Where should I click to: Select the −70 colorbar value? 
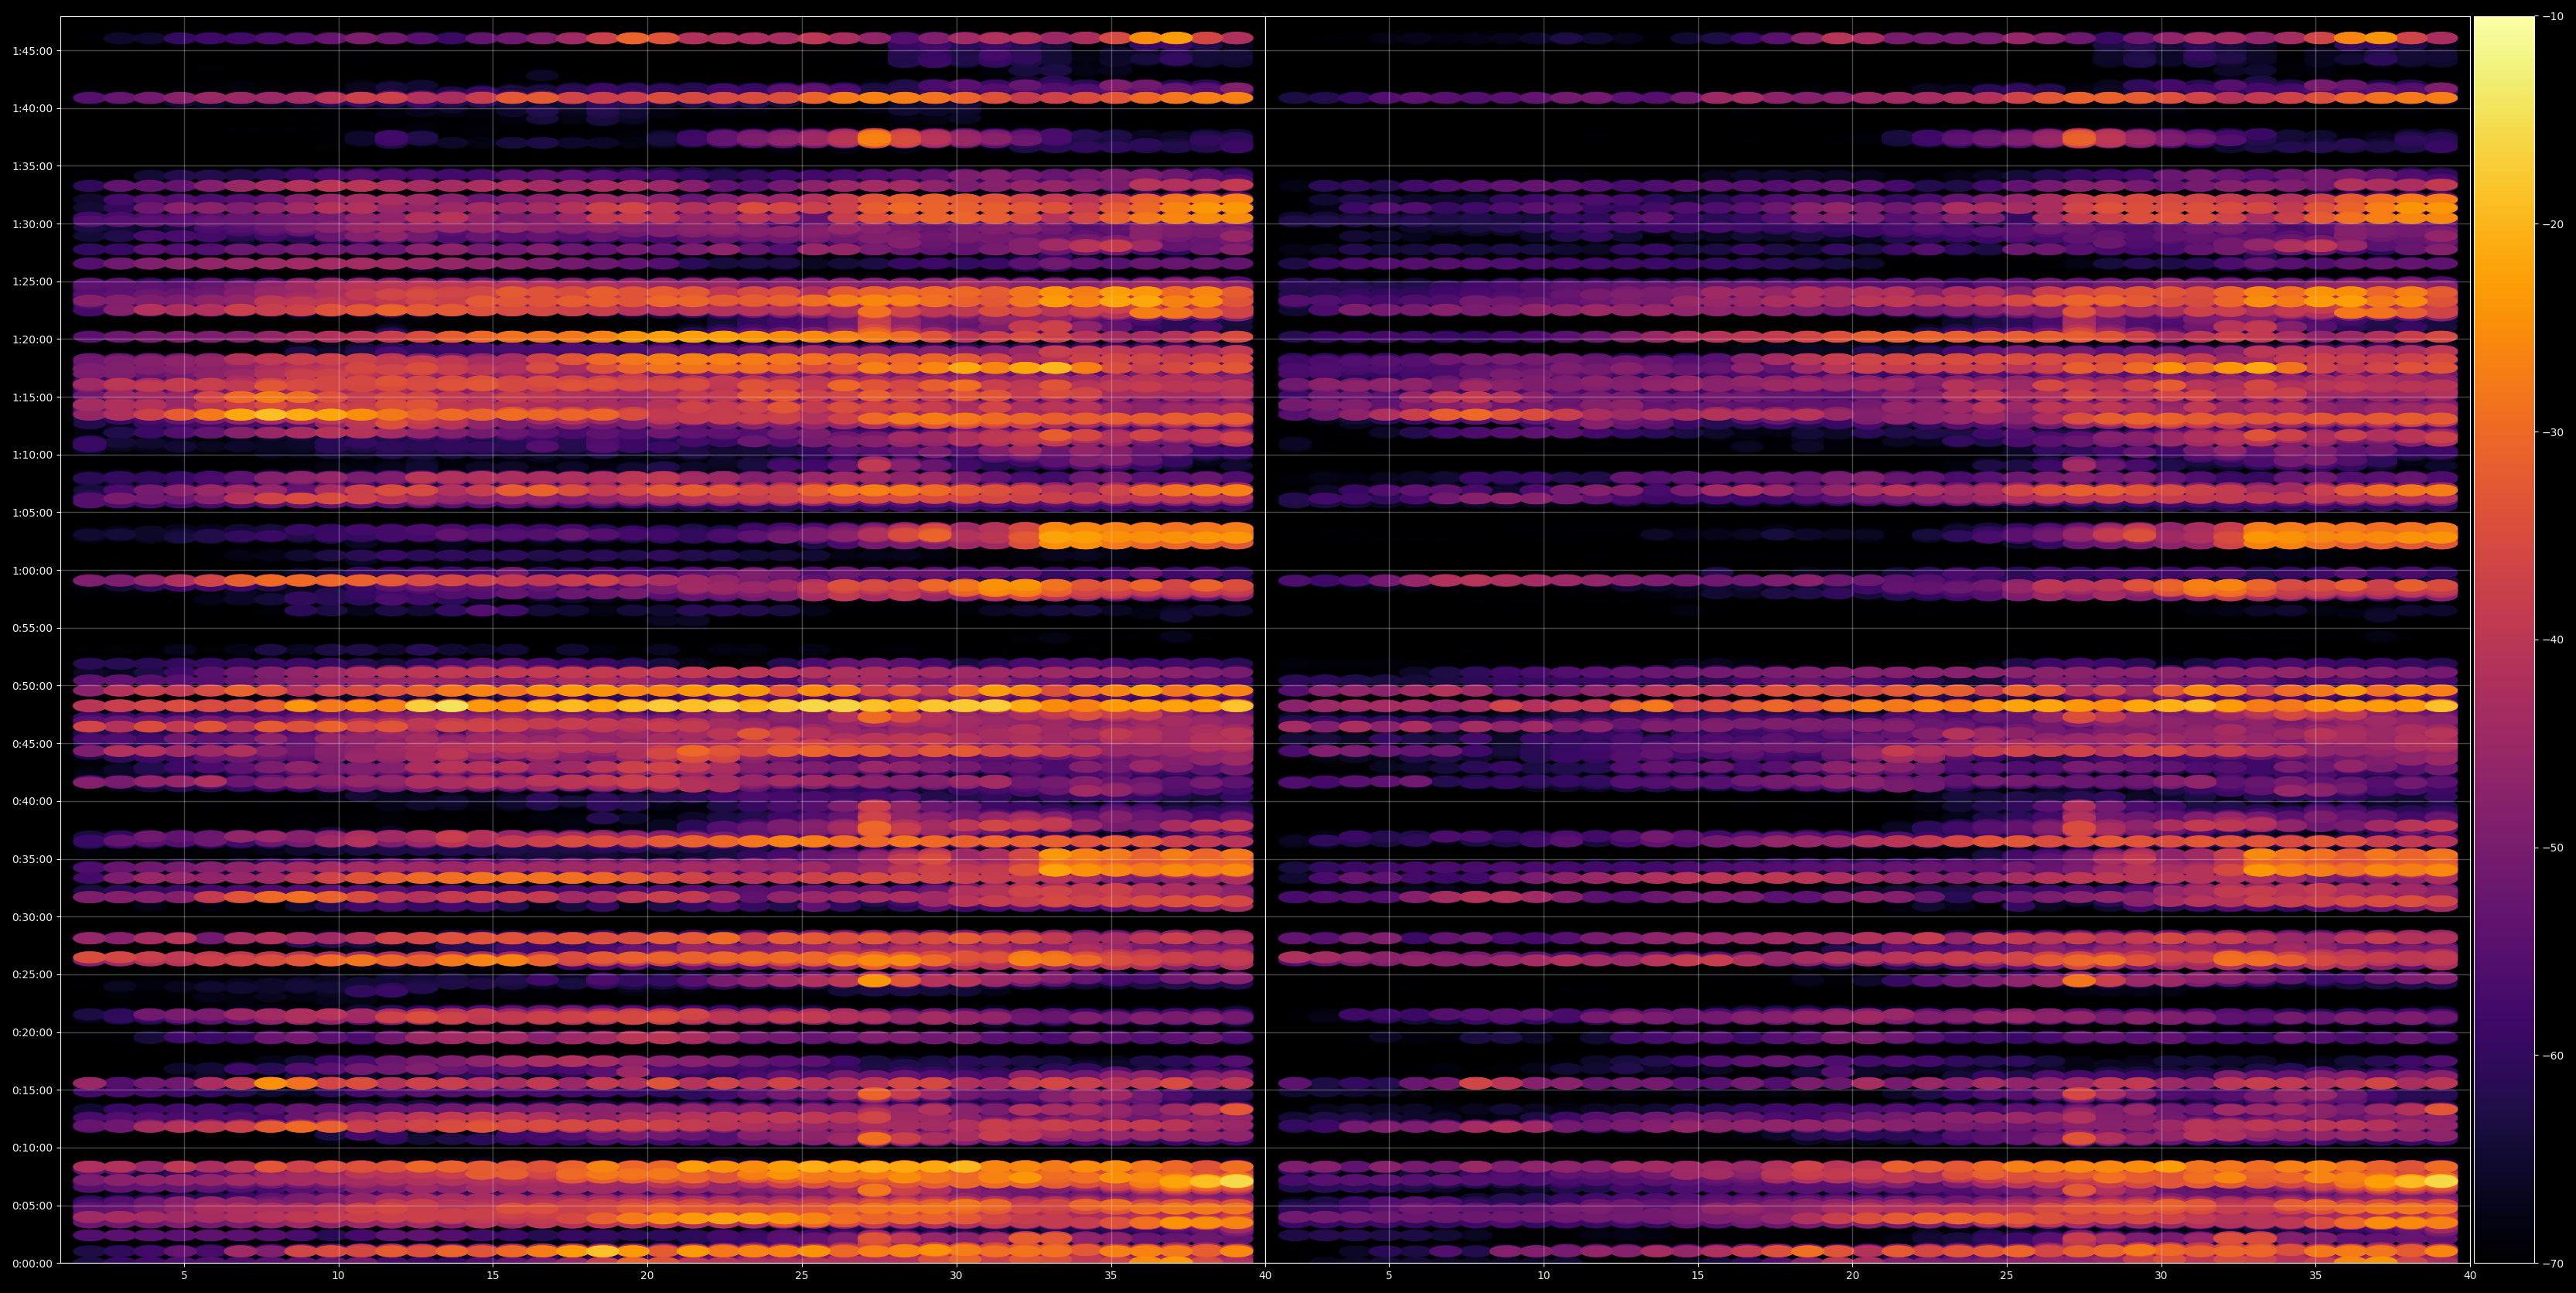click(2553, 1263)
